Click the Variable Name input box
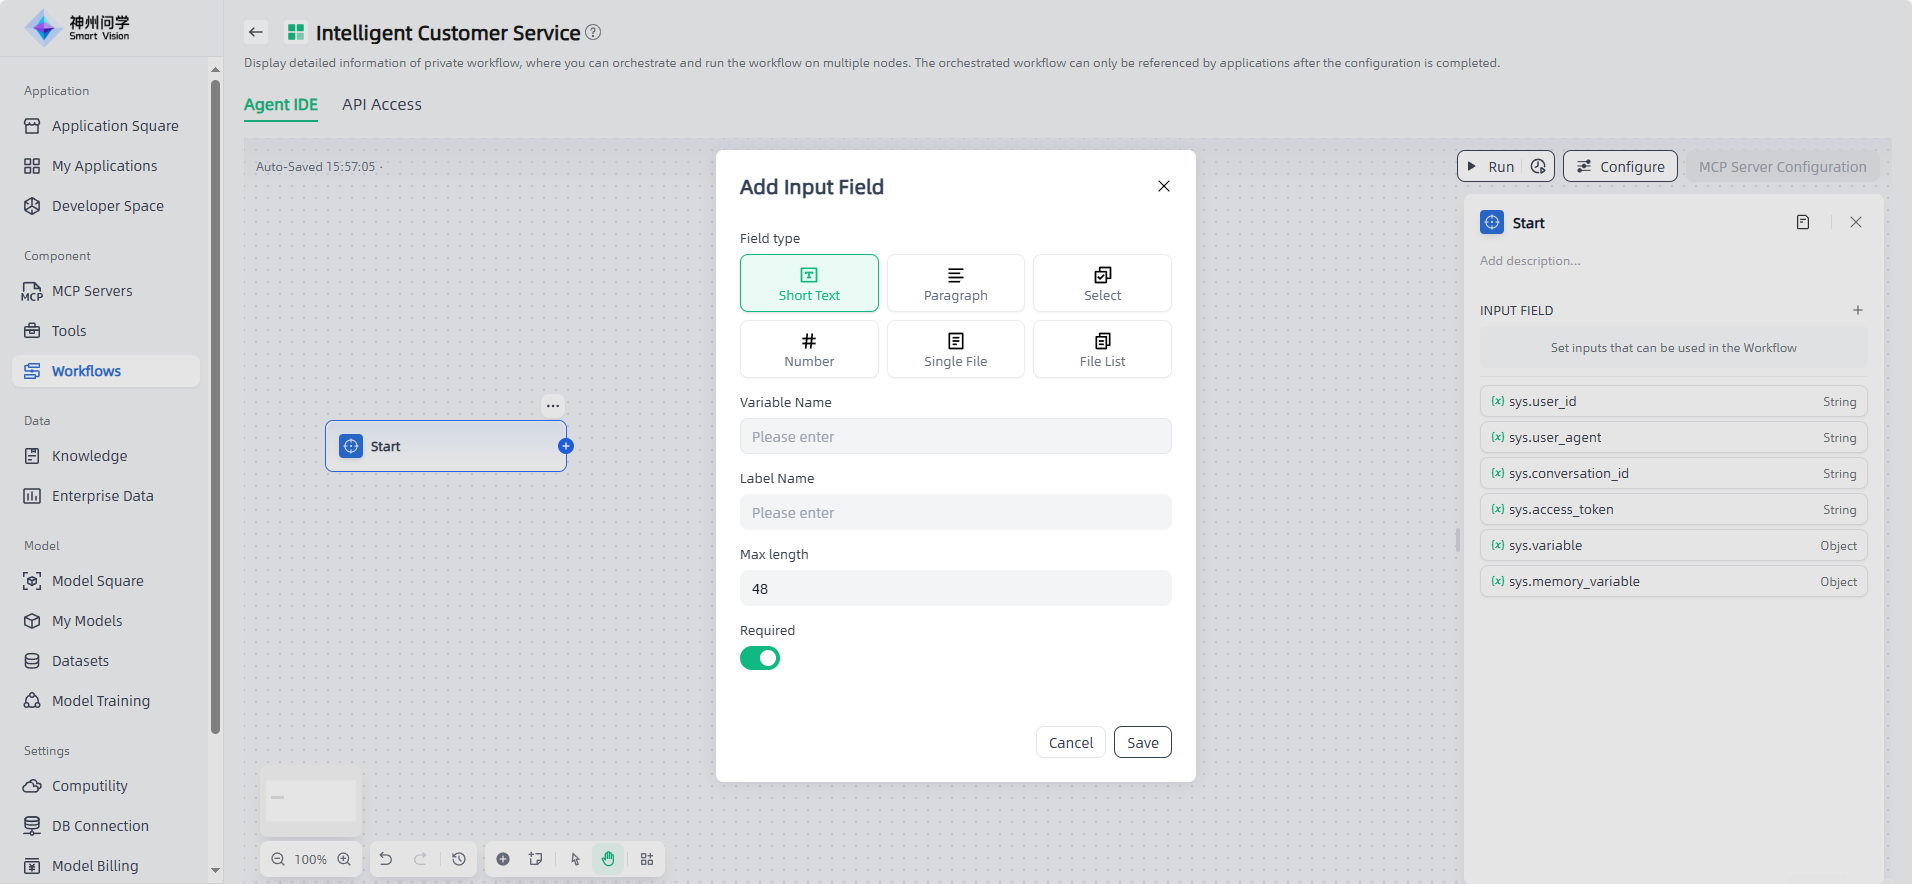The image size is (1912, 884). pos(955,437)
